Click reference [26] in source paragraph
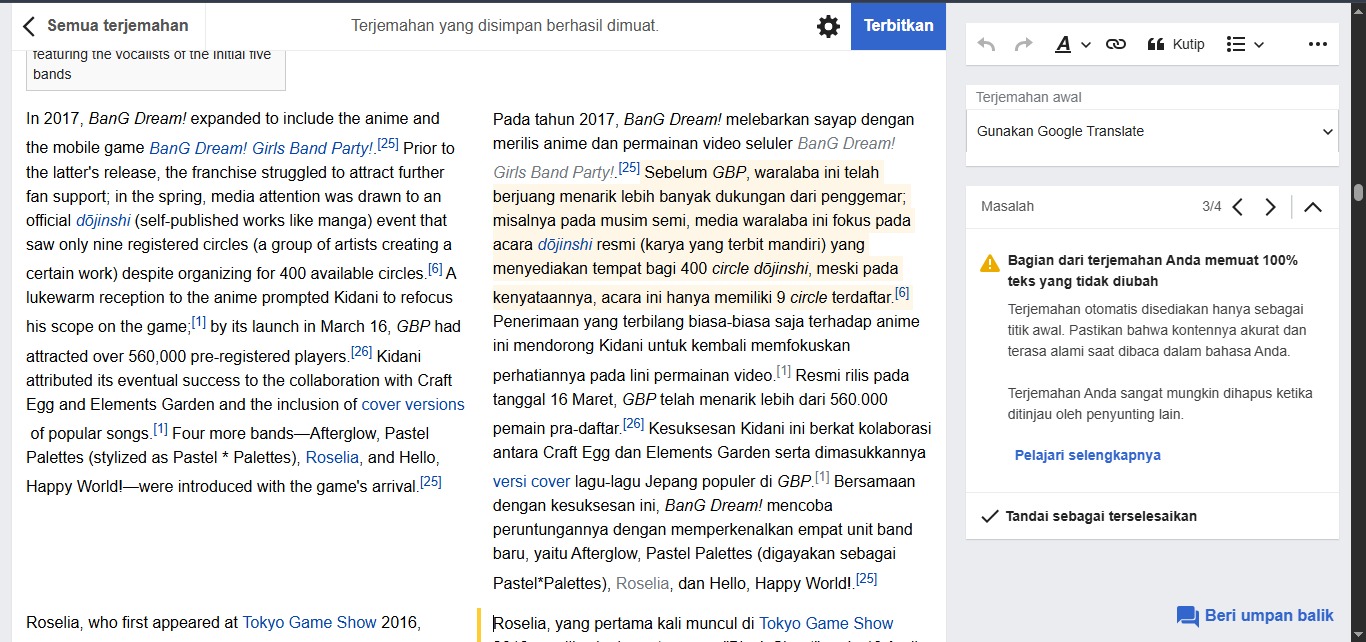The height and width of the screenshot is (642, 1366). [x=362, y=351]
